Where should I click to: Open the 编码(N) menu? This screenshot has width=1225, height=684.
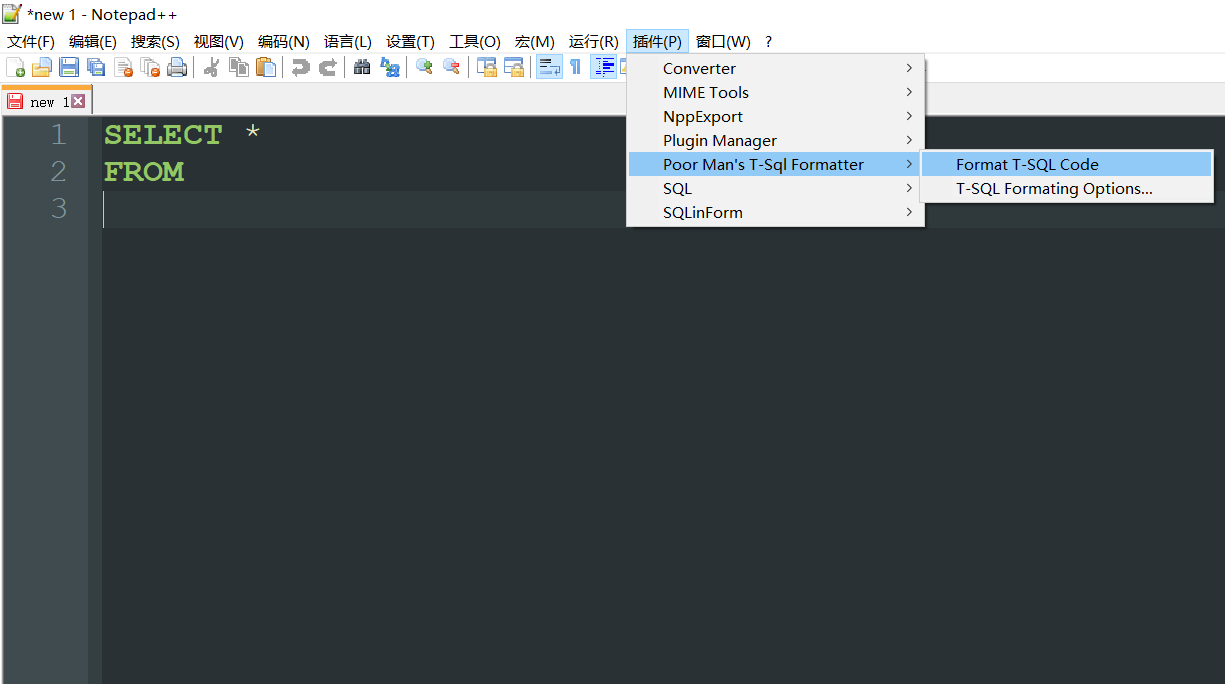pyautogui.click(x=284, y=41)
